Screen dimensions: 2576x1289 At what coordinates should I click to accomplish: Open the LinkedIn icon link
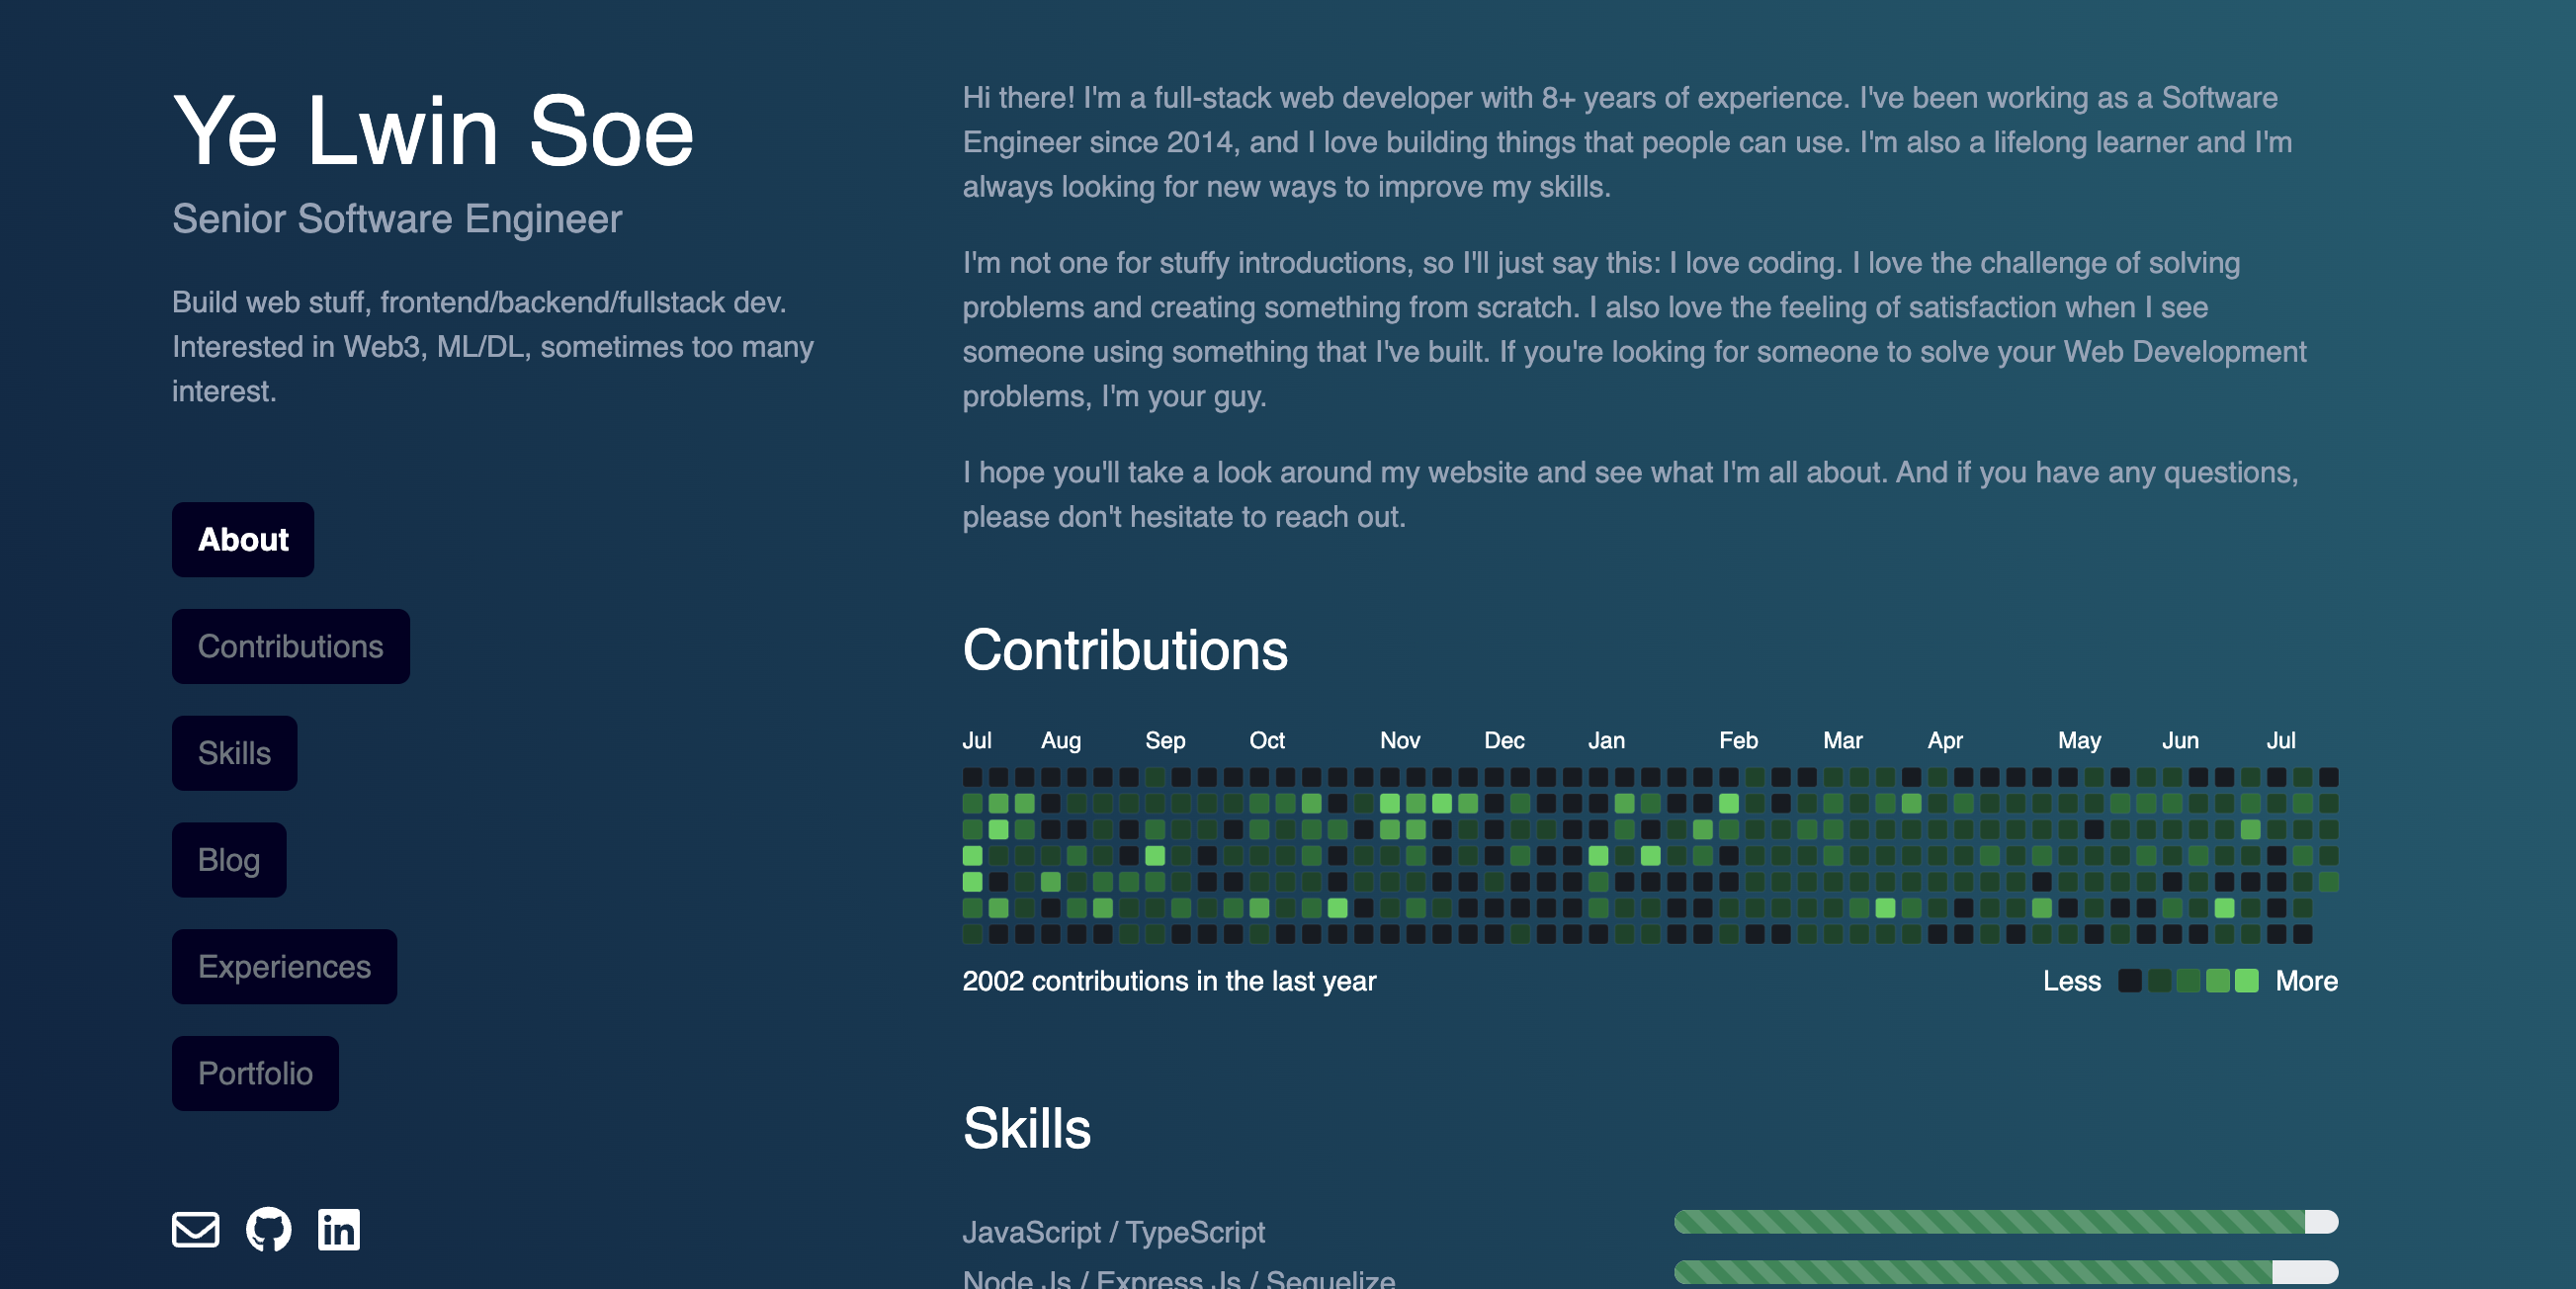tap(339, 1229)
